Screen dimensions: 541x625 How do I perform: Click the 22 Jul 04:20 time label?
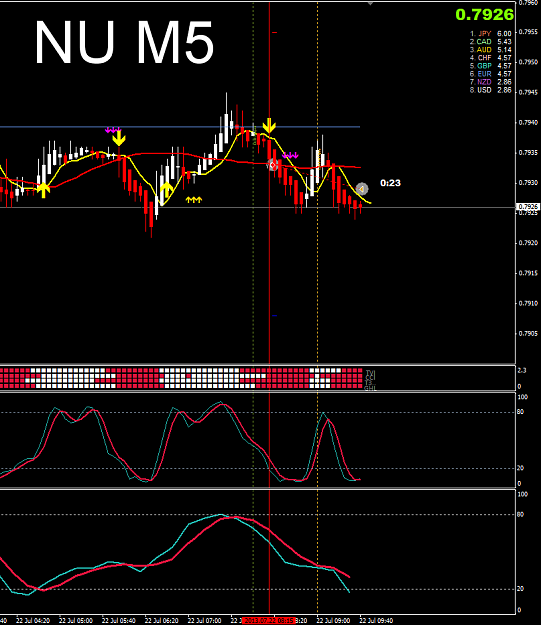tap(33, 621)
